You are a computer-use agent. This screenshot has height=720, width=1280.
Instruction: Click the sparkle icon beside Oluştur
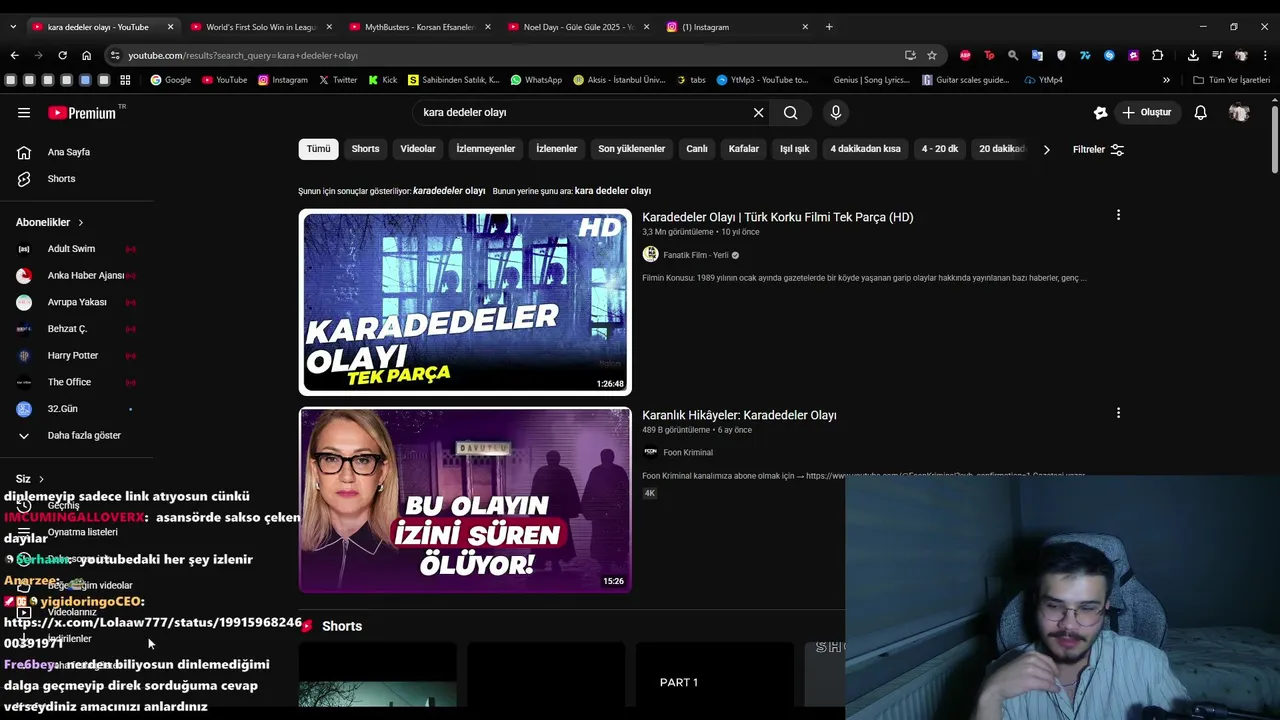(x=1100, y=113)
